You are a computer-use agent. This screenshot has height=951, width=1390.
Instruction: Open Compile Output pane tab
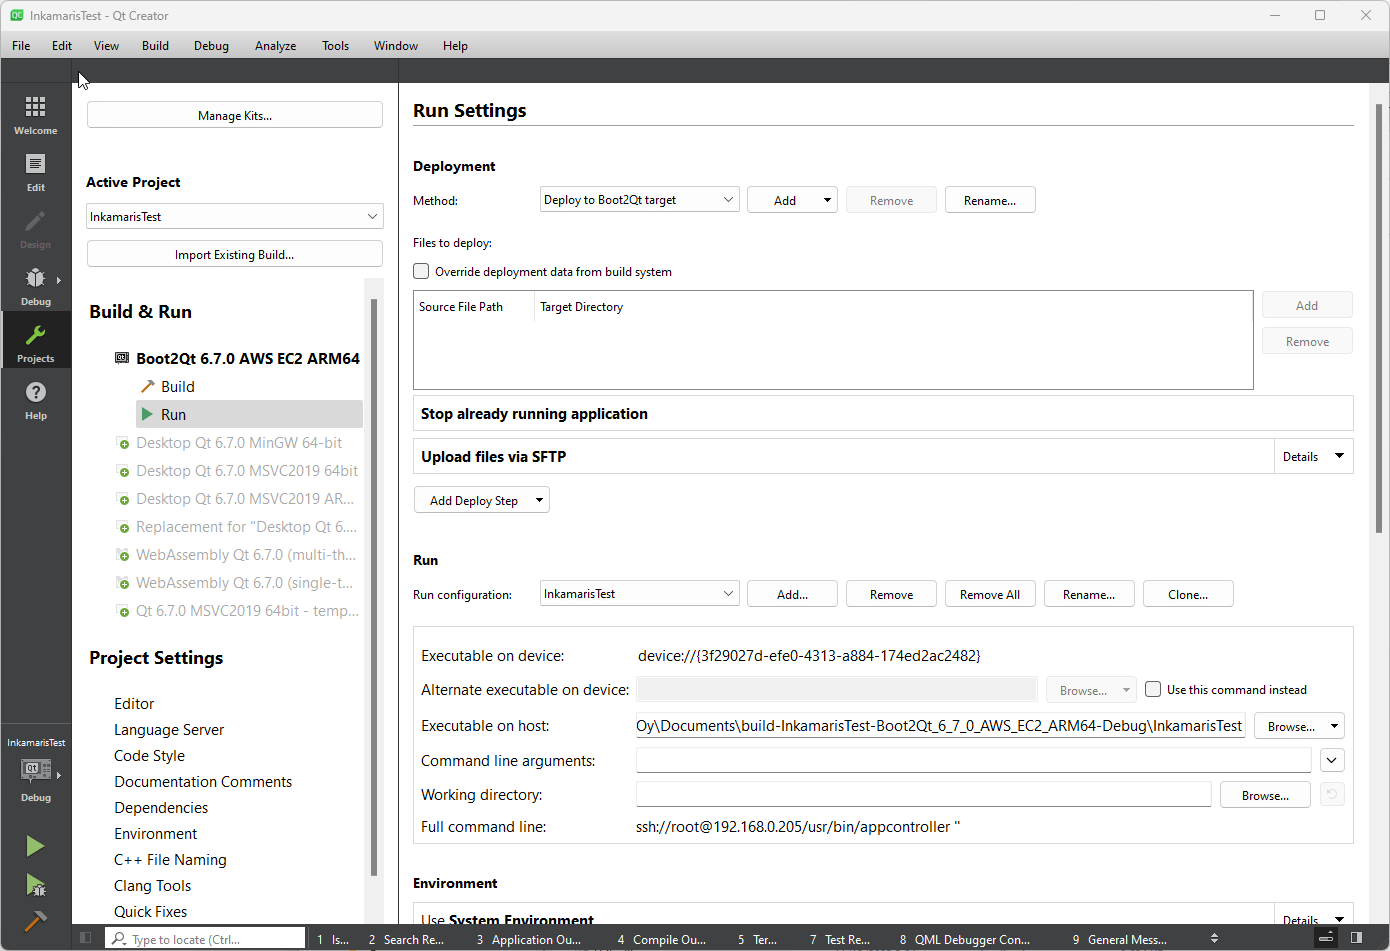tap(662, 939)
